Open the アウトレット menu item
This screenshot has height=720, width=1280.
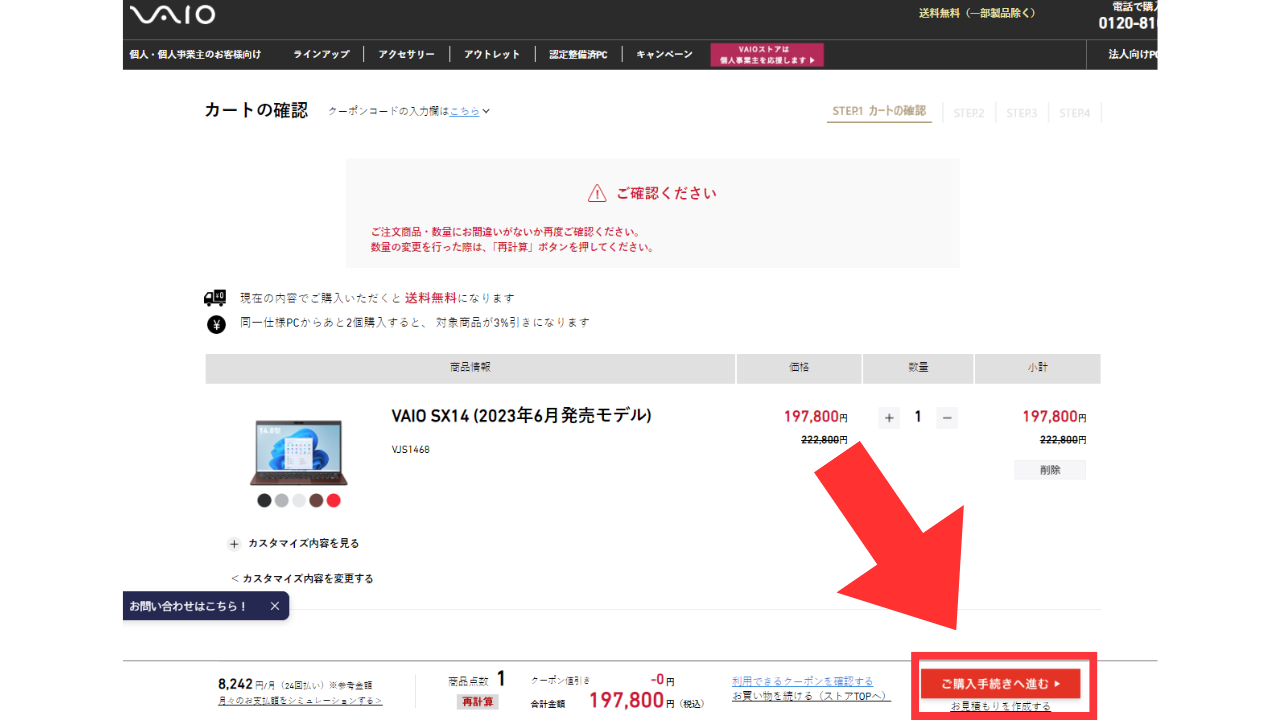pos(492,54)
